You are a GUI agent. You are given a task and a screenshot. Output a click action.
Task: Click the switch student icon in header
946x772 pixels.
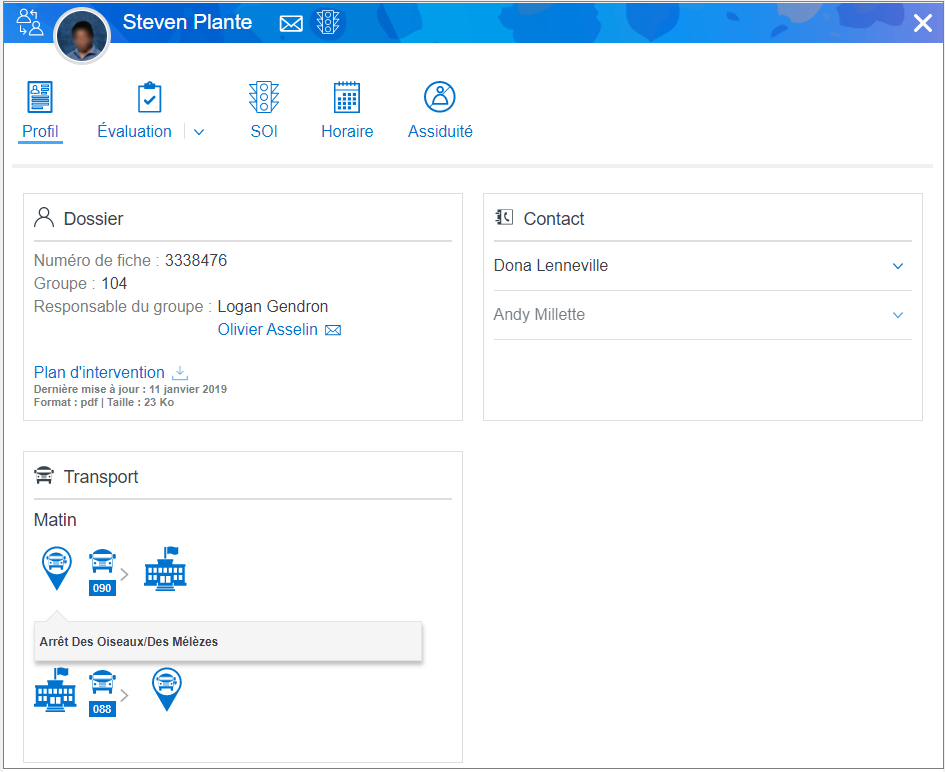[30, 22]
